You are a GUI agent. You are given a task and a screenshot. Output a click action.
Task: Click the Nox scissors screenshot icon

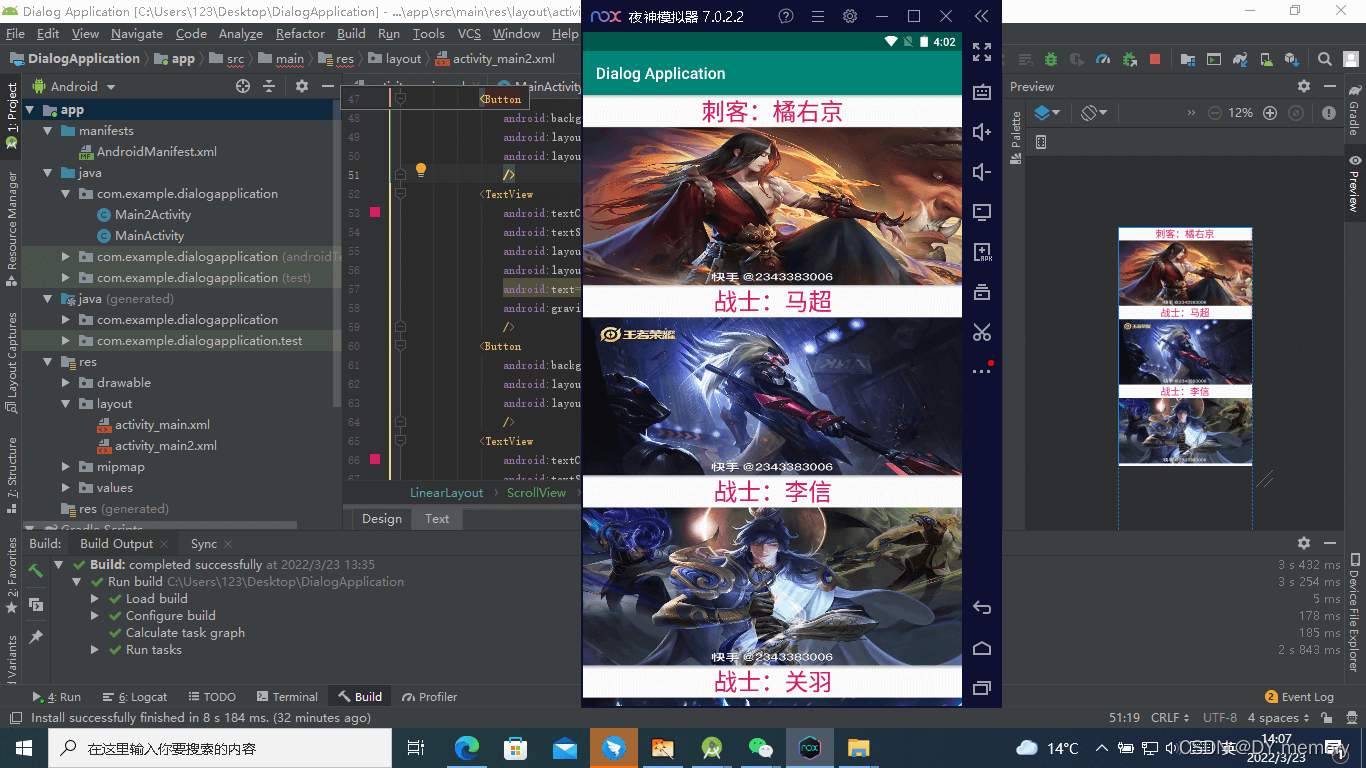(982, 332)
